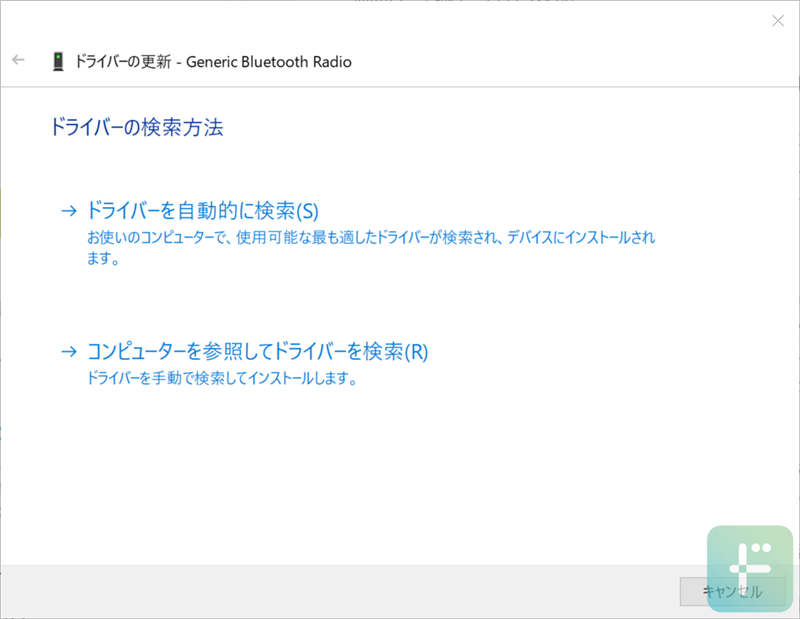Image resolution: width=800 pixels, height=619 pixels.
Task: Click the arrow icon before the browse computer option
Action: [x=69, y=351]
